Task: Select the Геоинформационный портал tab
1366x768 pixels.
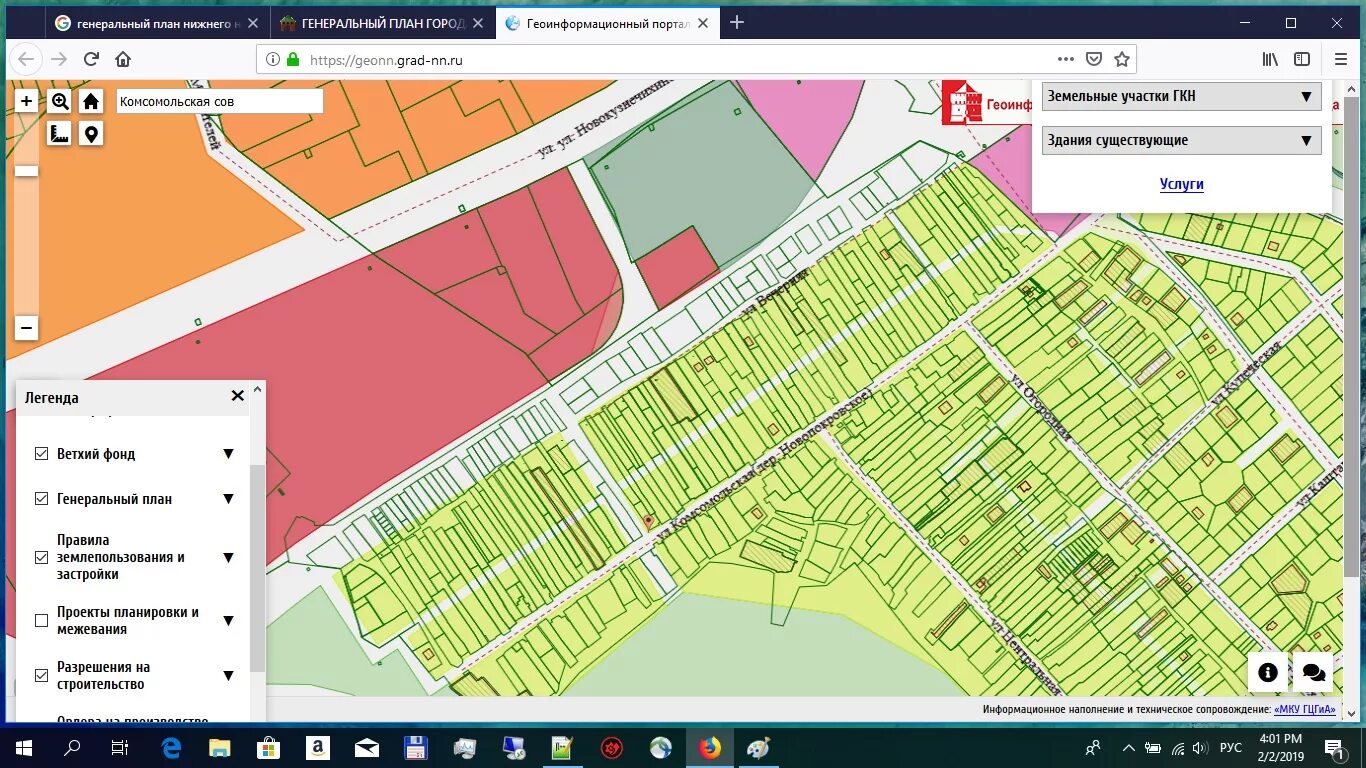Action: point(608,23)
